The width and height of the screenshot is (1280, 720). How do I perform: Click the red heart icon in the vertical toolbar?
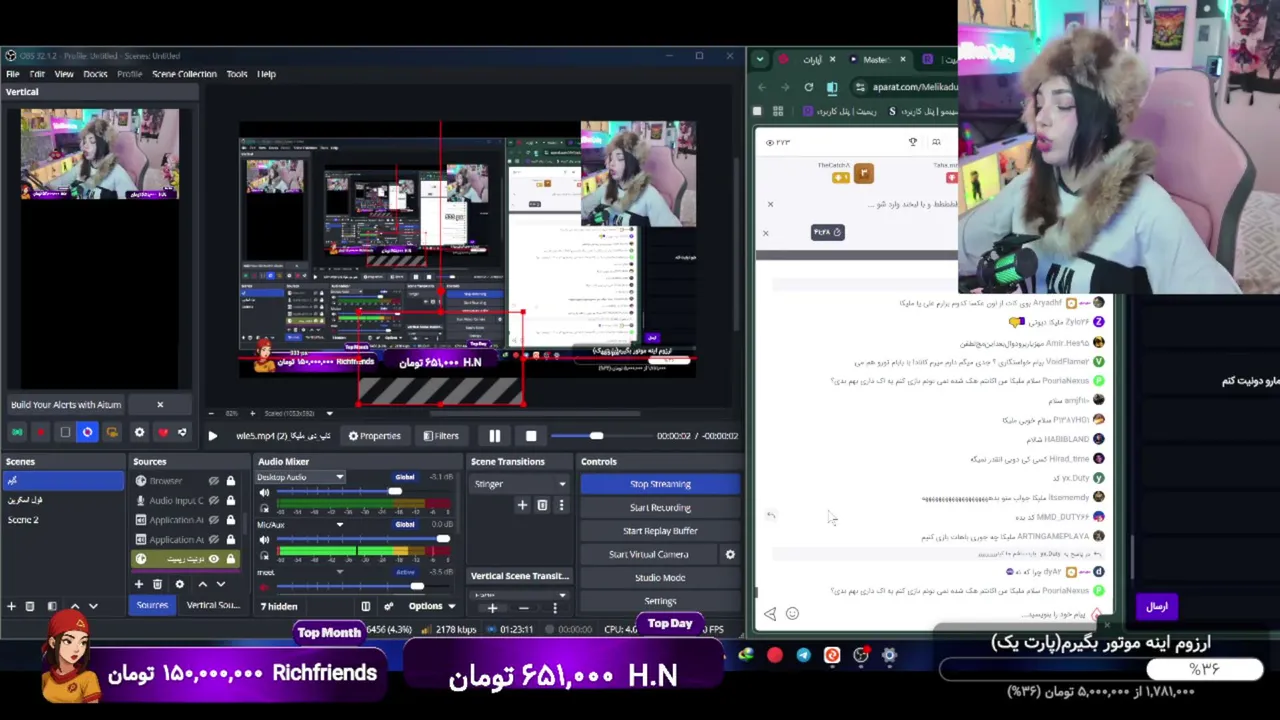pyautogui.click(x=163, y=432)
